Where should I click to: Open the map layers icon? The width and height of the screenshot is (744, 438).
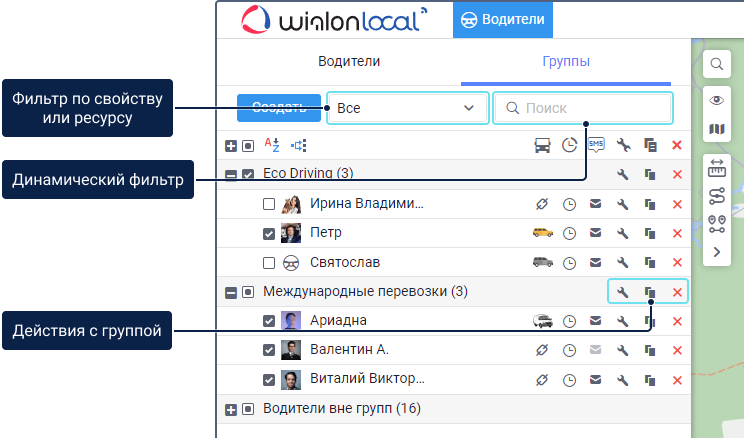(x=716, y=129)
